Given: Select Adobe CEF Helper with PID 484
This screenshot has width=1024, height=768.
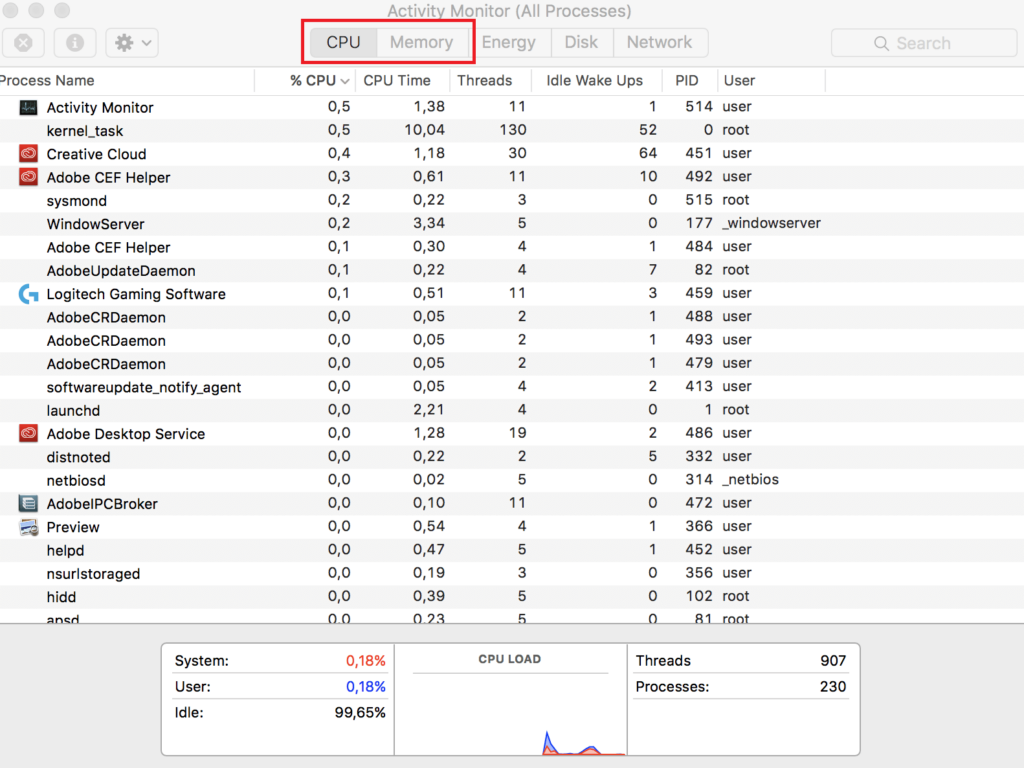Looking at the screenshot, I should click(512, 247).
